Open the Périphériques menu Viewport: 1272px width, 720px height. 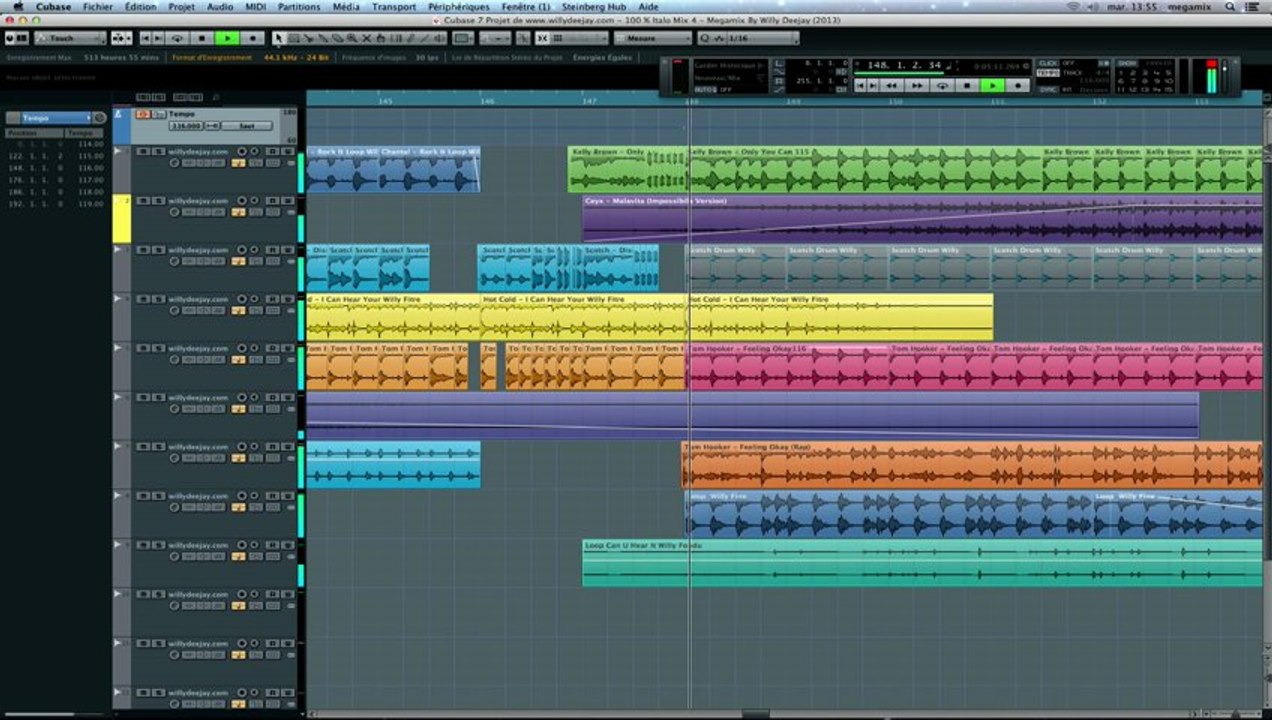[x=459, y=6]
